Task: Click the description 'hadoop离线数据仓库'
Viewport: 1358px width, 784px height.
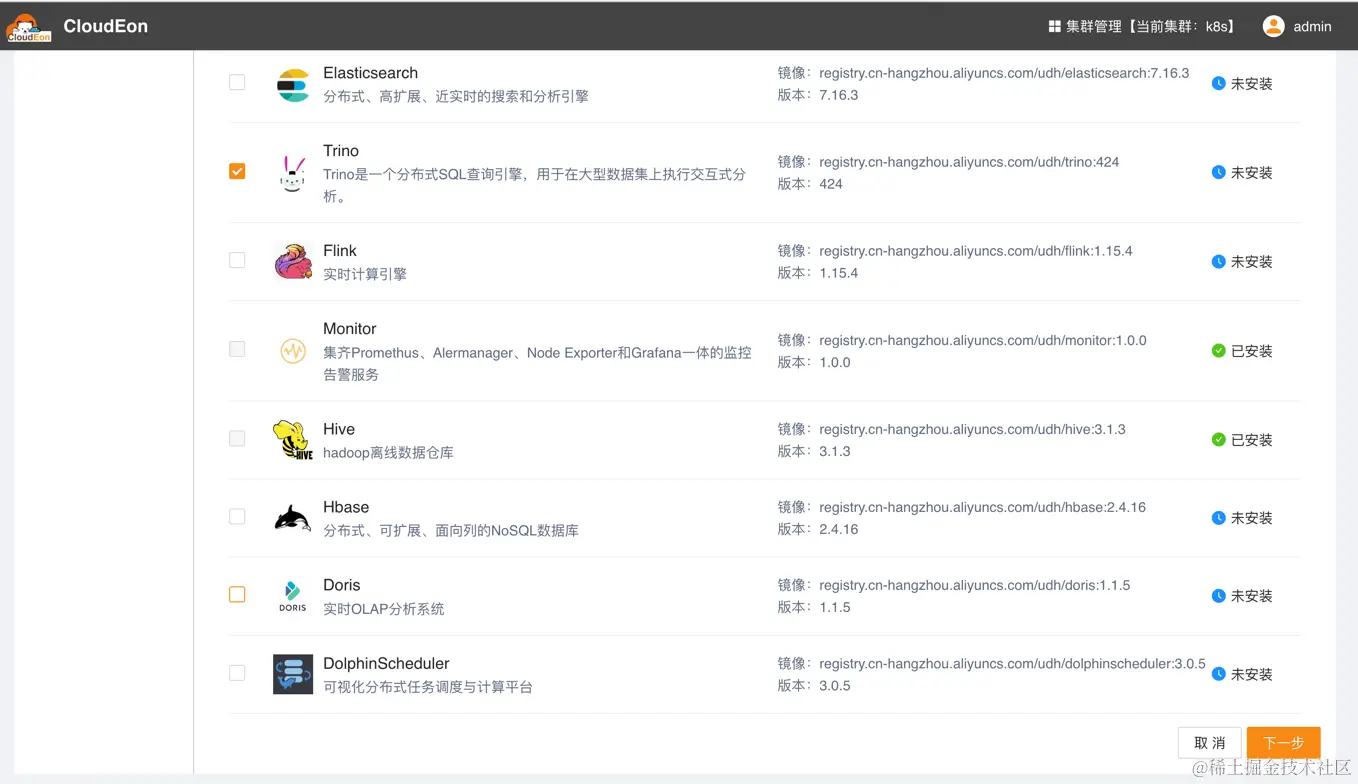Action: [388, 452]
